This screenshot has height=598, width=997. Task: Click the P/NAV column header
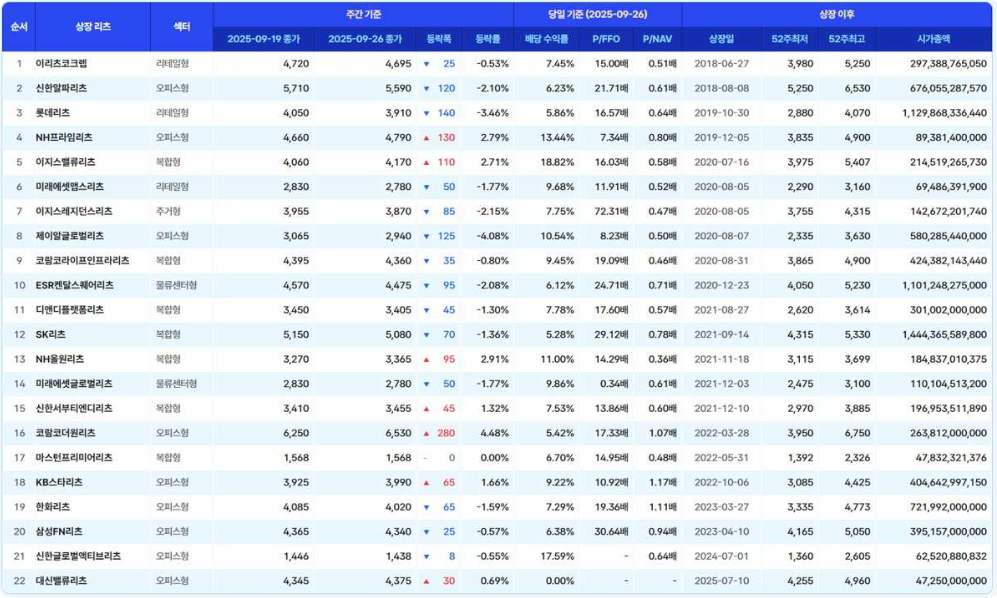[657, 39]
